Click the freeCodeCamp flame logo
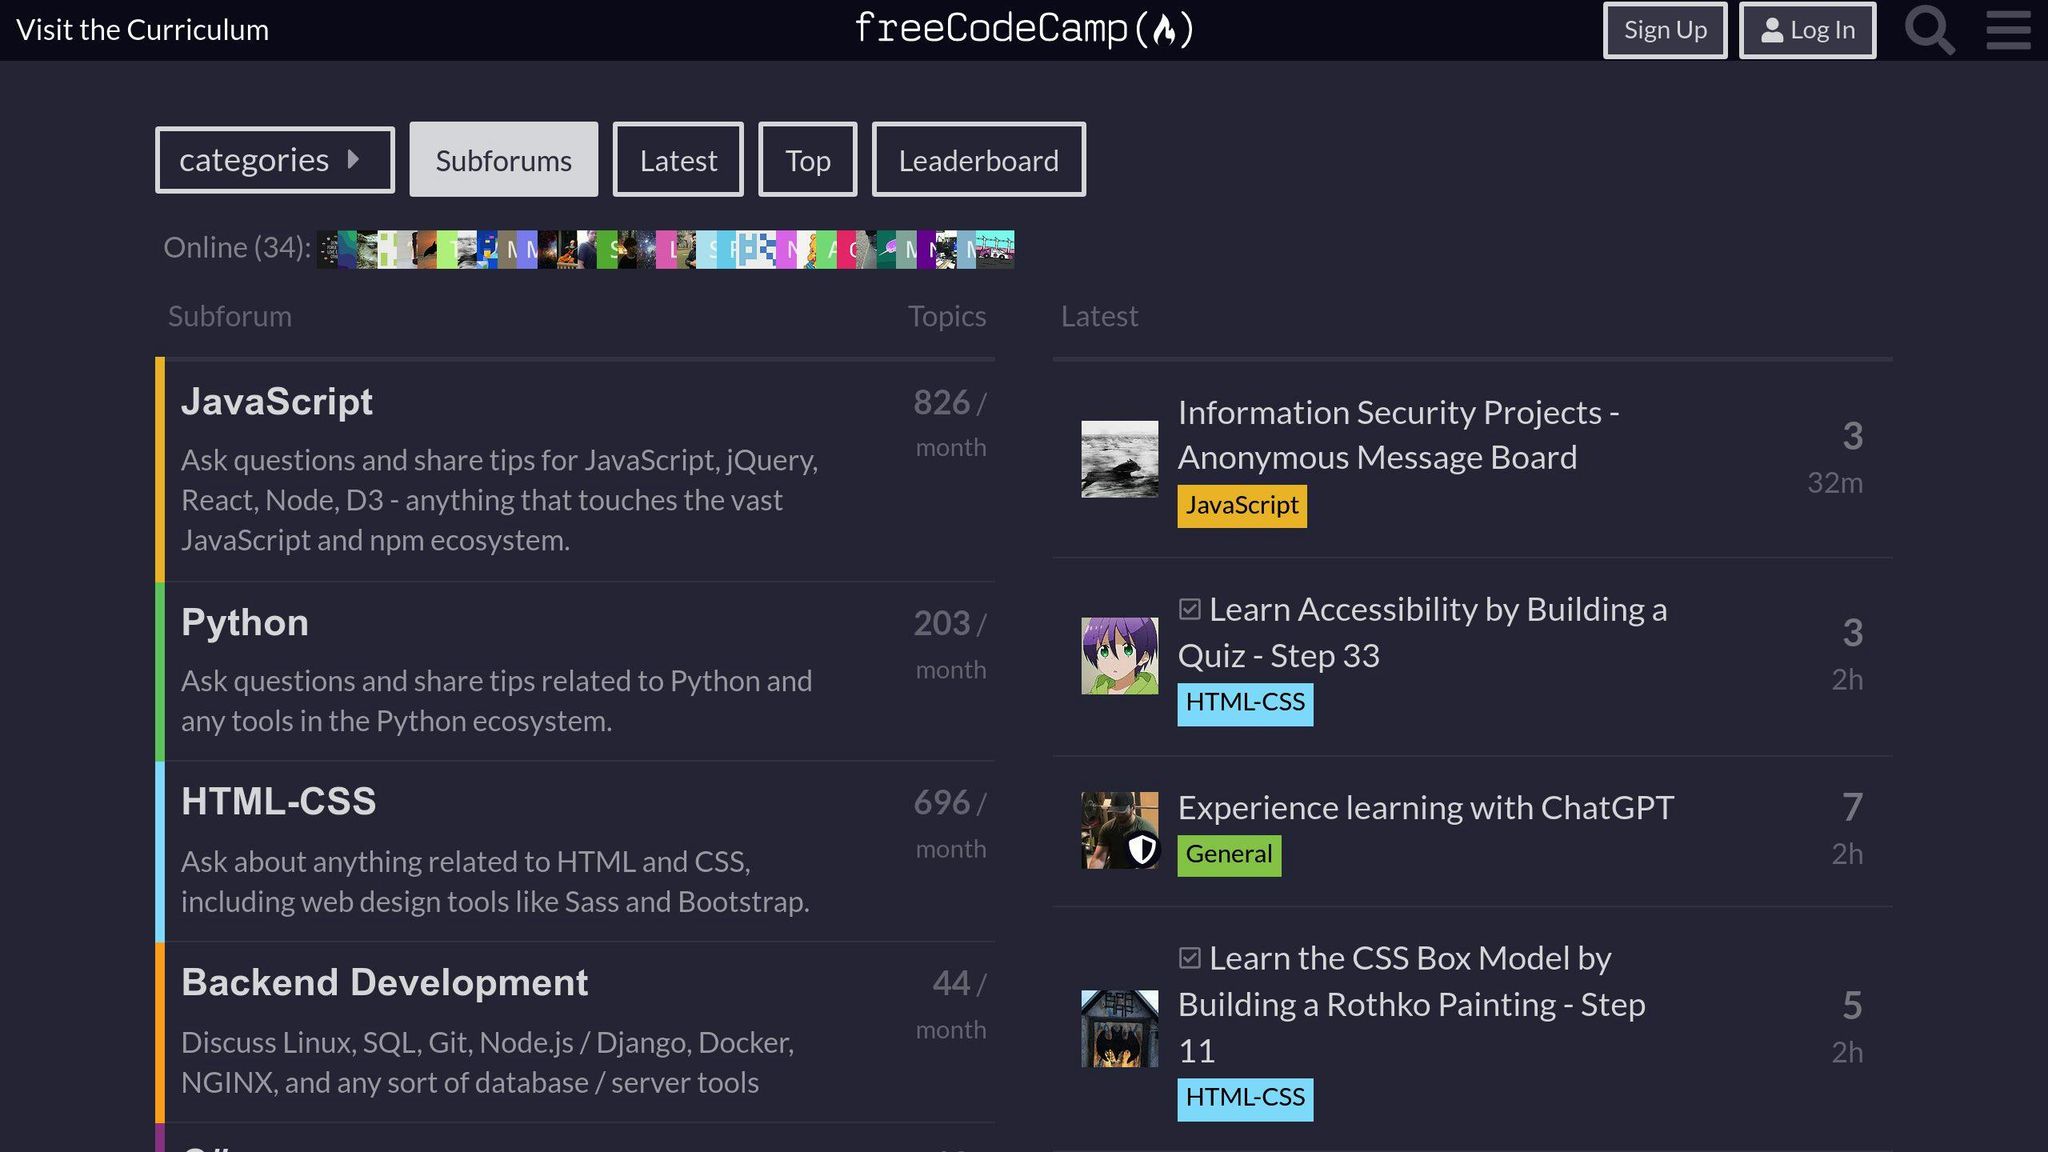 tap(1166, 29)
